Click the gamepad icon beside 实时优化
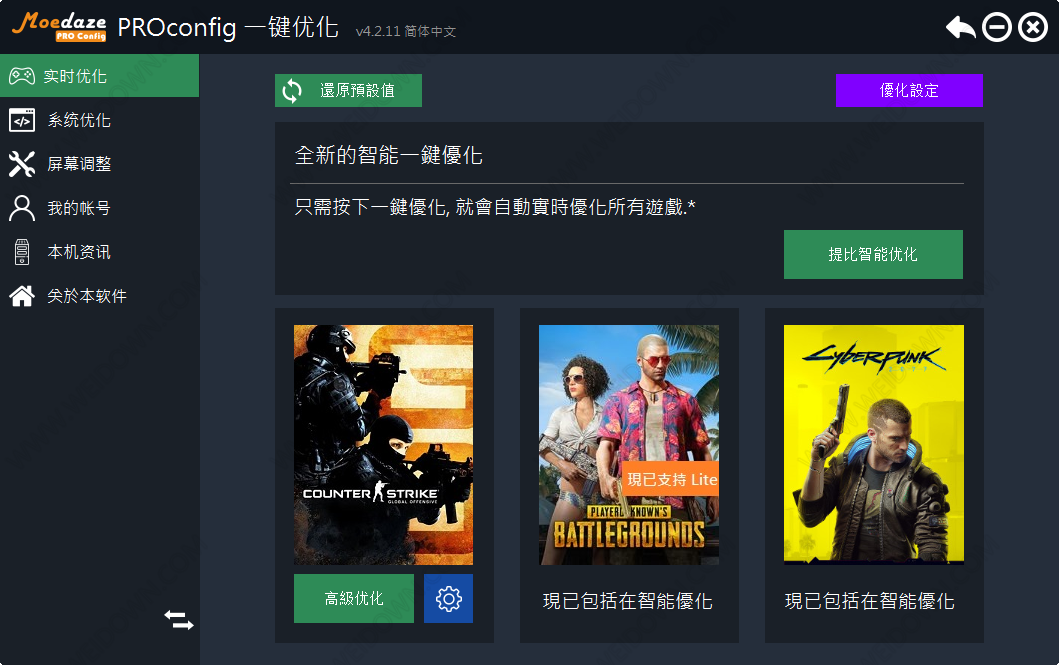The image size is (1059, 665). (x=22, y=76)
